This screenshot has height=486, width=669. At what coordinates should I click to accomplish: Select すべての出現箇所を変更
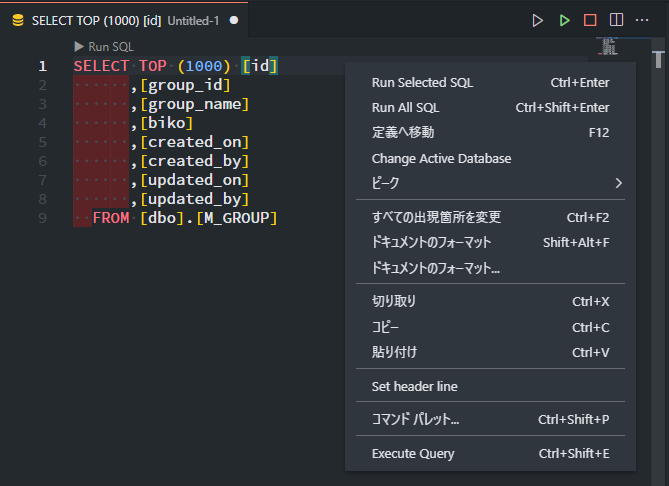490,218
